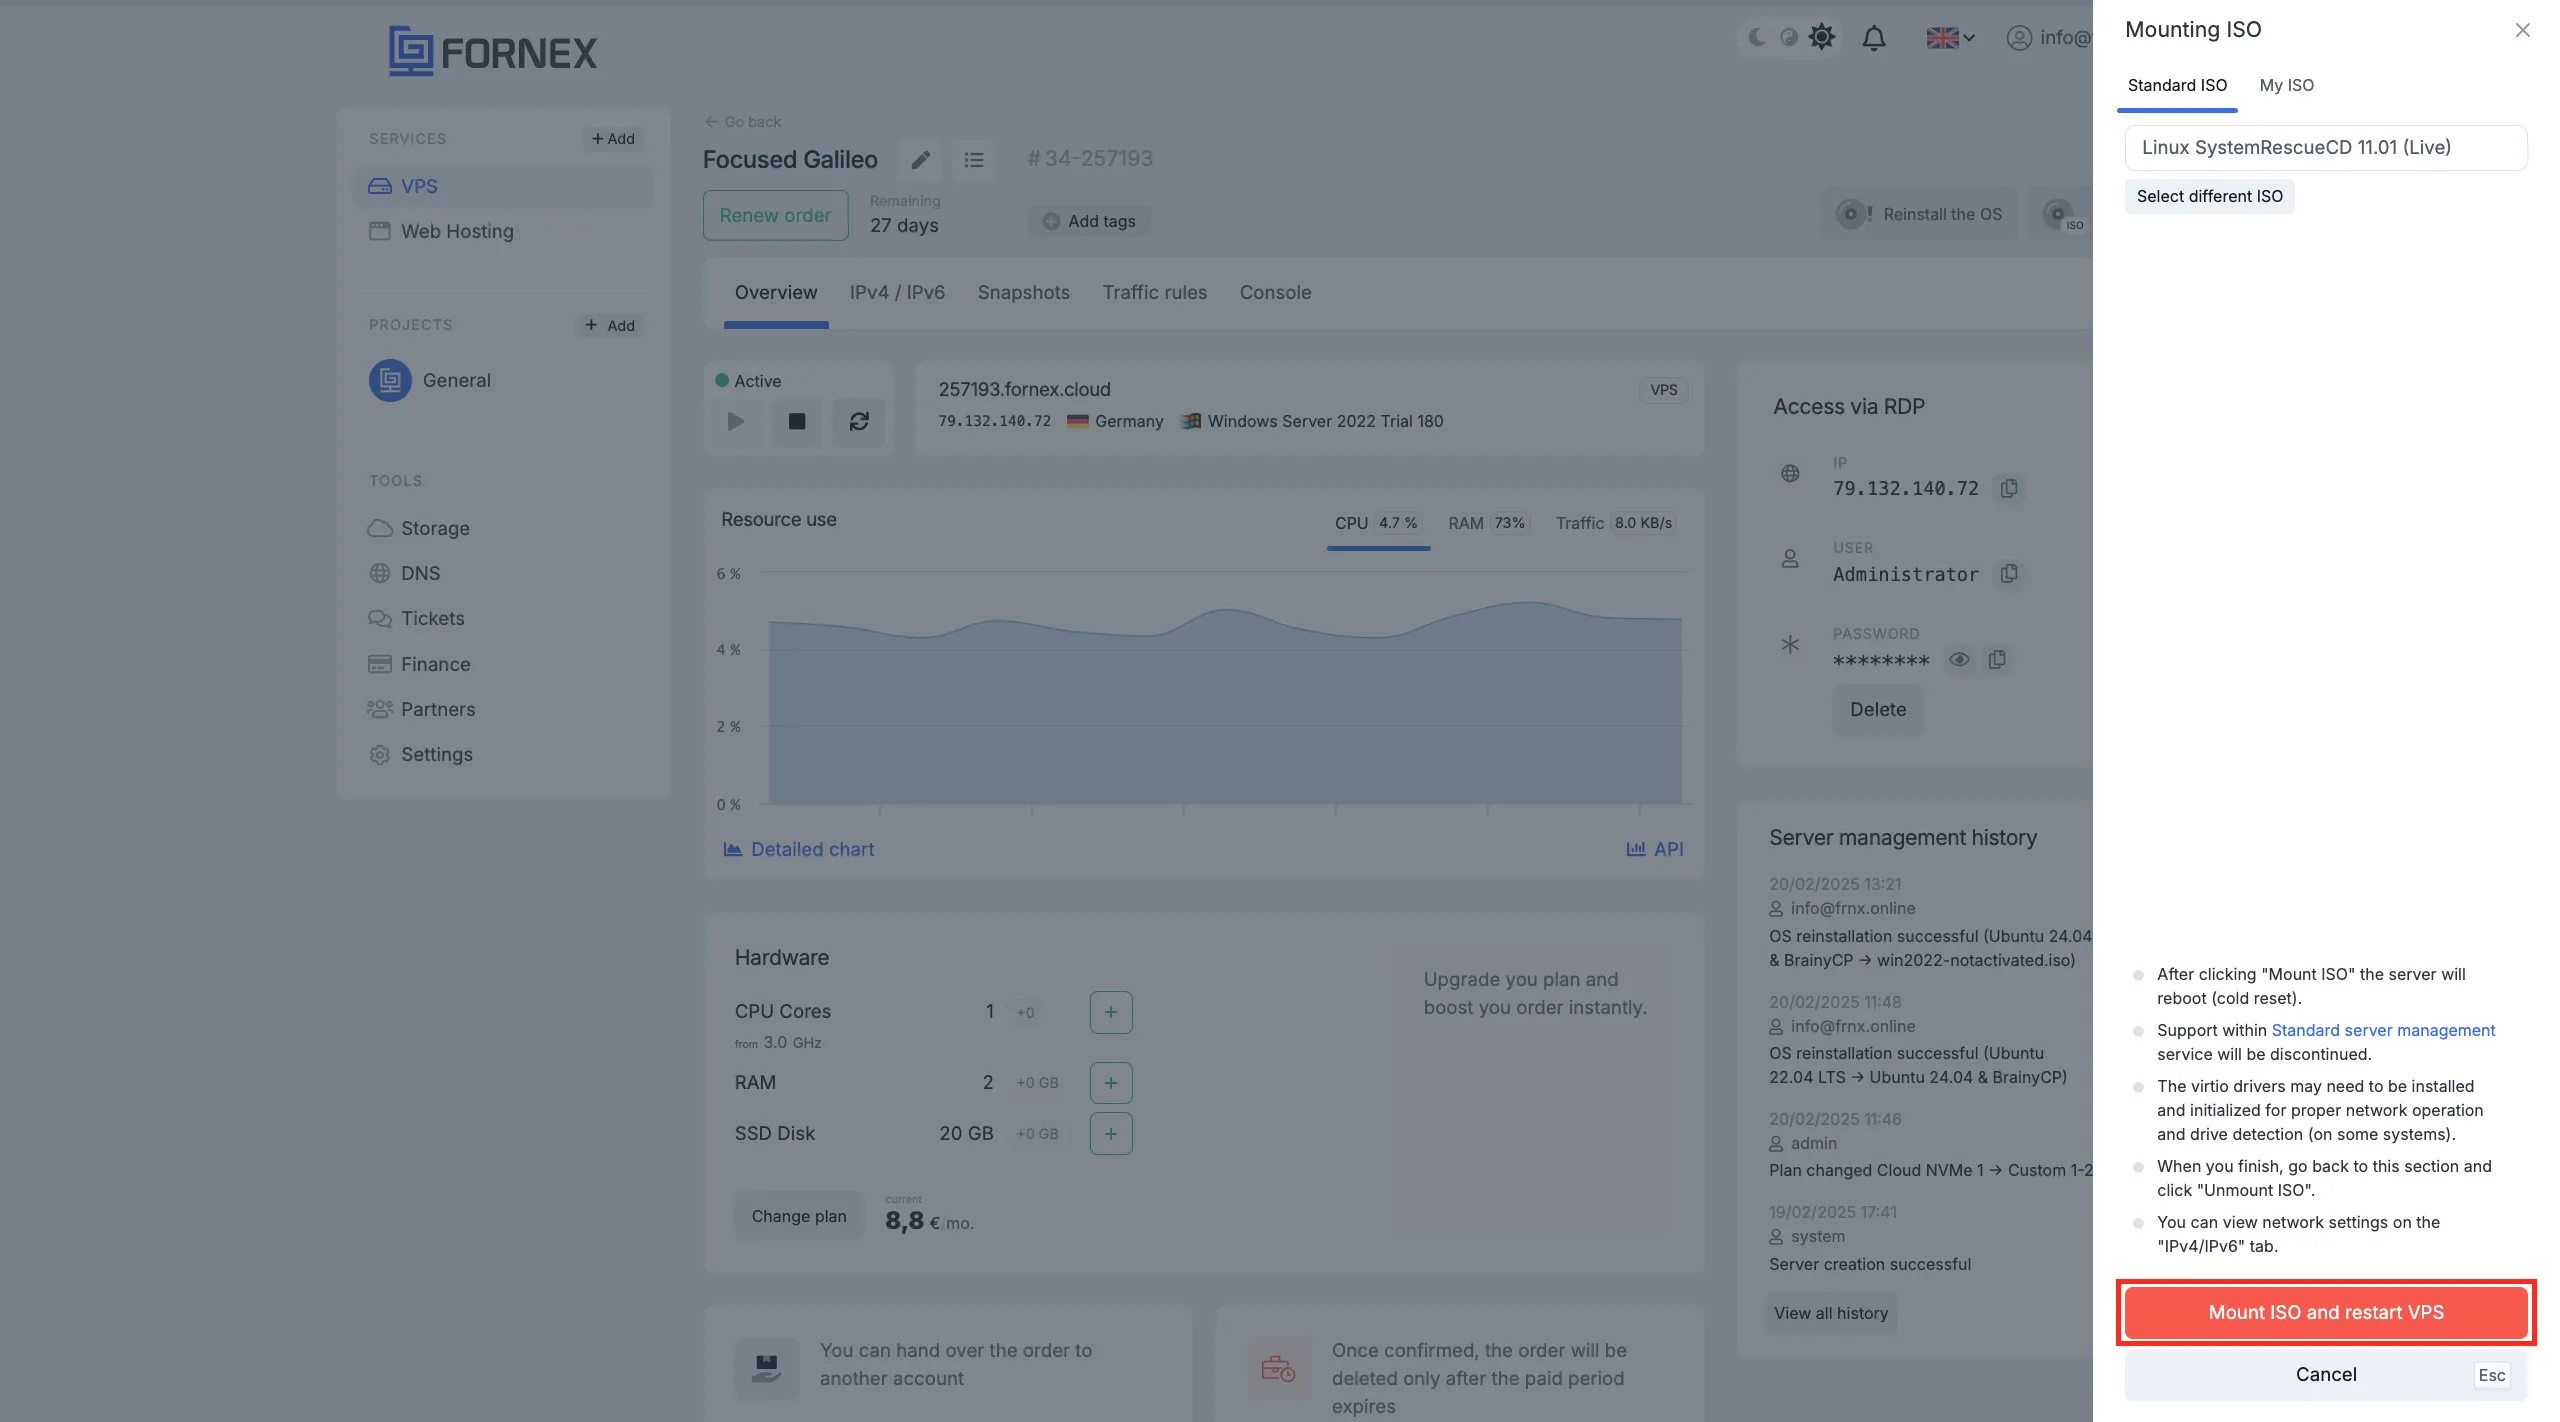The height and width of the screenshot is (1422, 2560).
Task: Open Finance section
Action: click(419, 664)
